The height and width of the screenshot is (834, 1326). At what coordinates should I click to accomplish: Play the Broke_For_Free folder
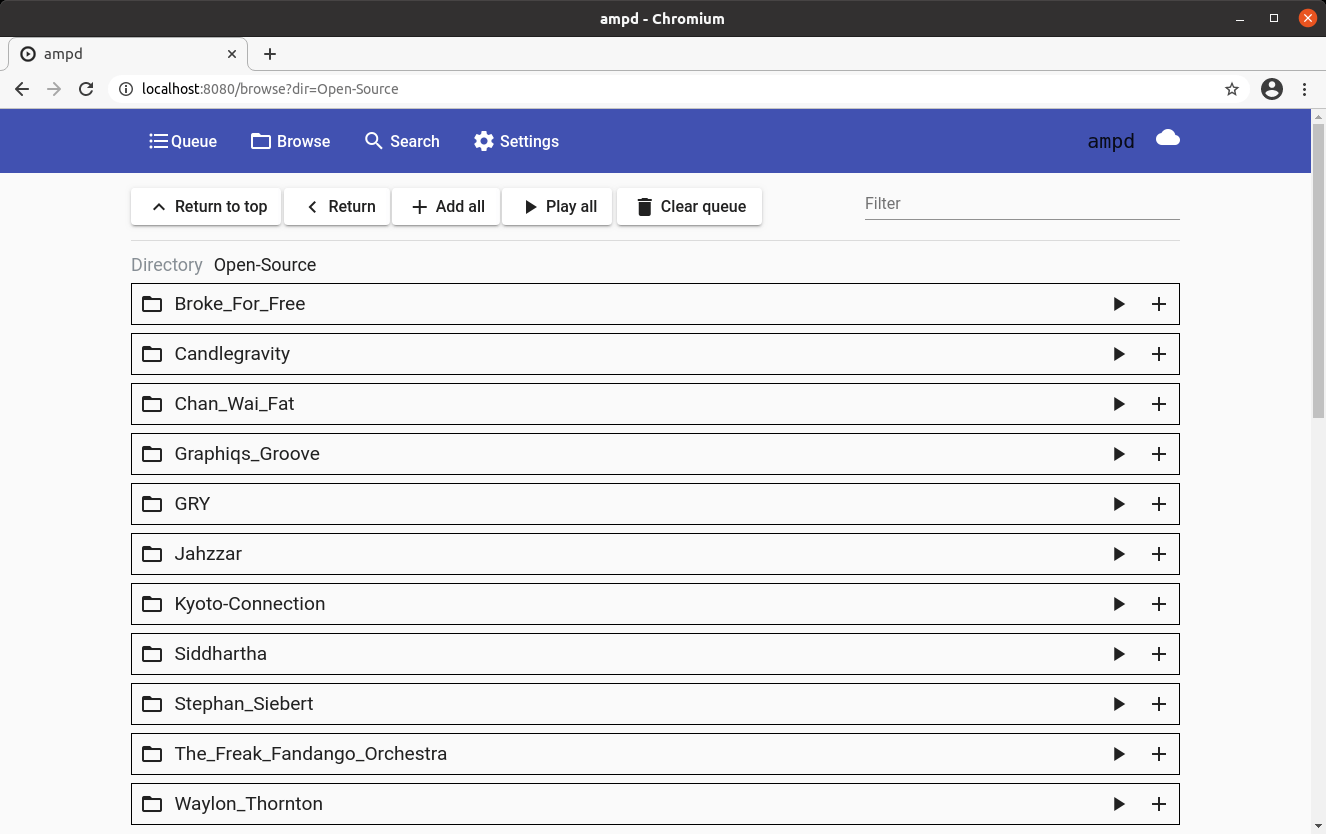pyautogui.click(x=1119, y=304)
